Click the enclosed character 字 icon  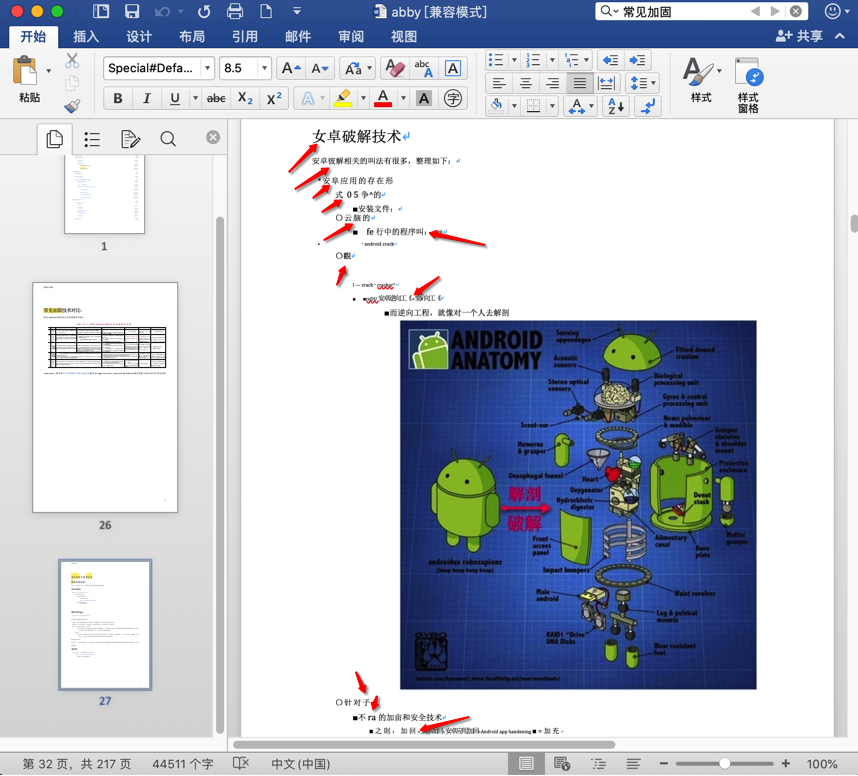click(x=453, y=99)
